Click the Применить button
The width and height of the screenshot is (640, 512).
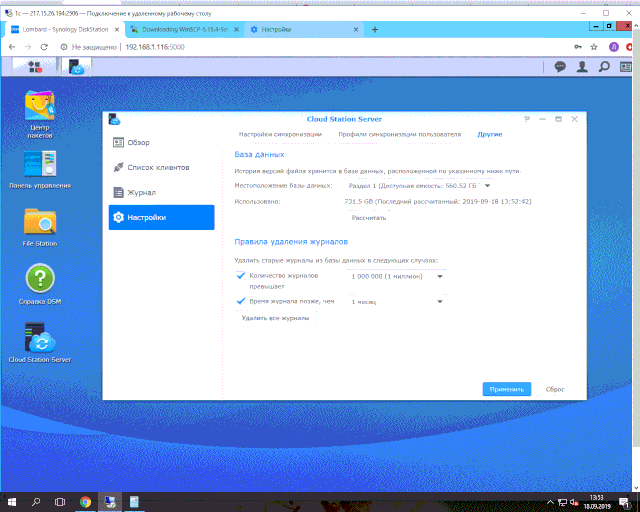tap(507, 389)
